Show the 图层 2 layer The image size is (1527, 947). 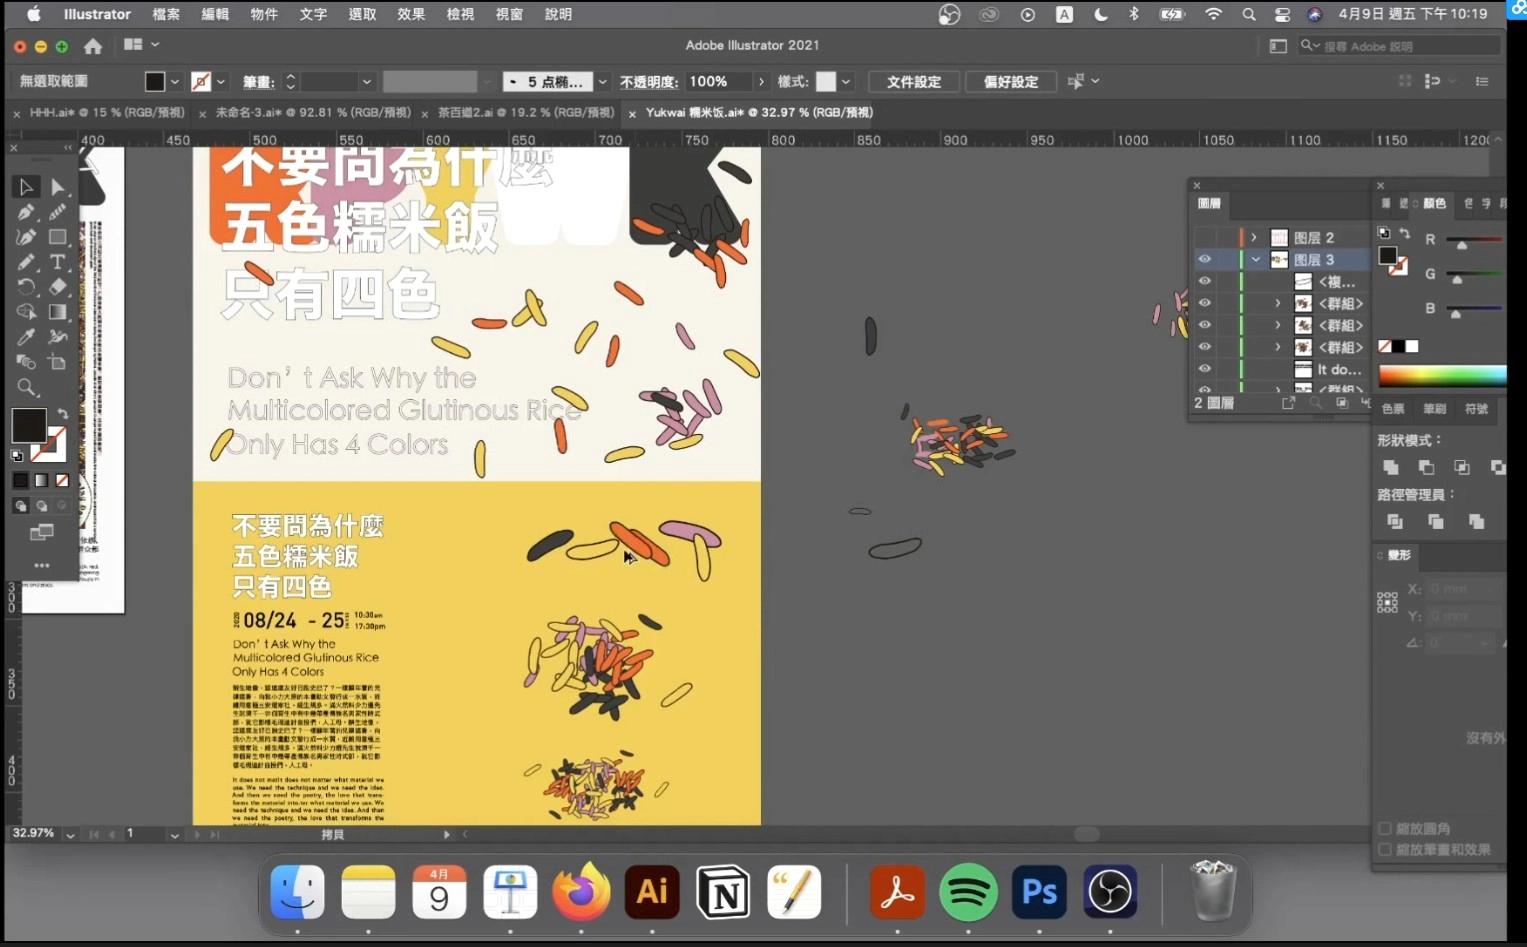pos(1205,237)
